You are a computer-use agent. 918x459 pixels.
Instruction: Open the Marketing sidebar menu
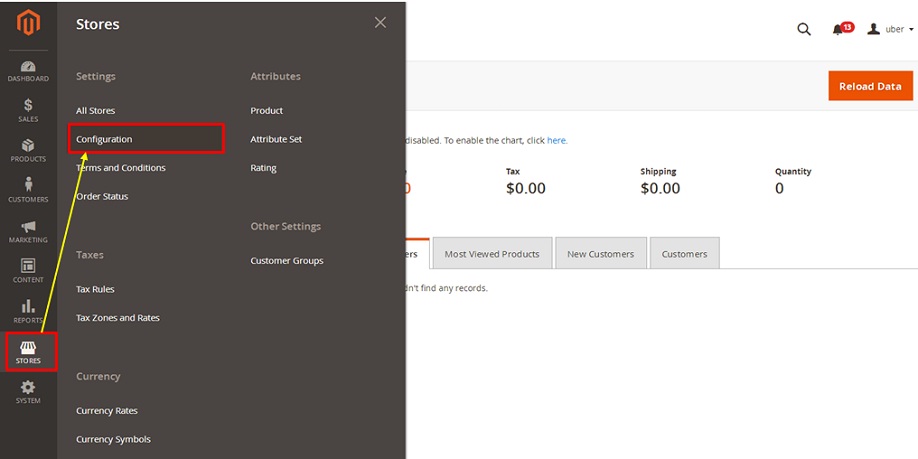coord(28,232)
